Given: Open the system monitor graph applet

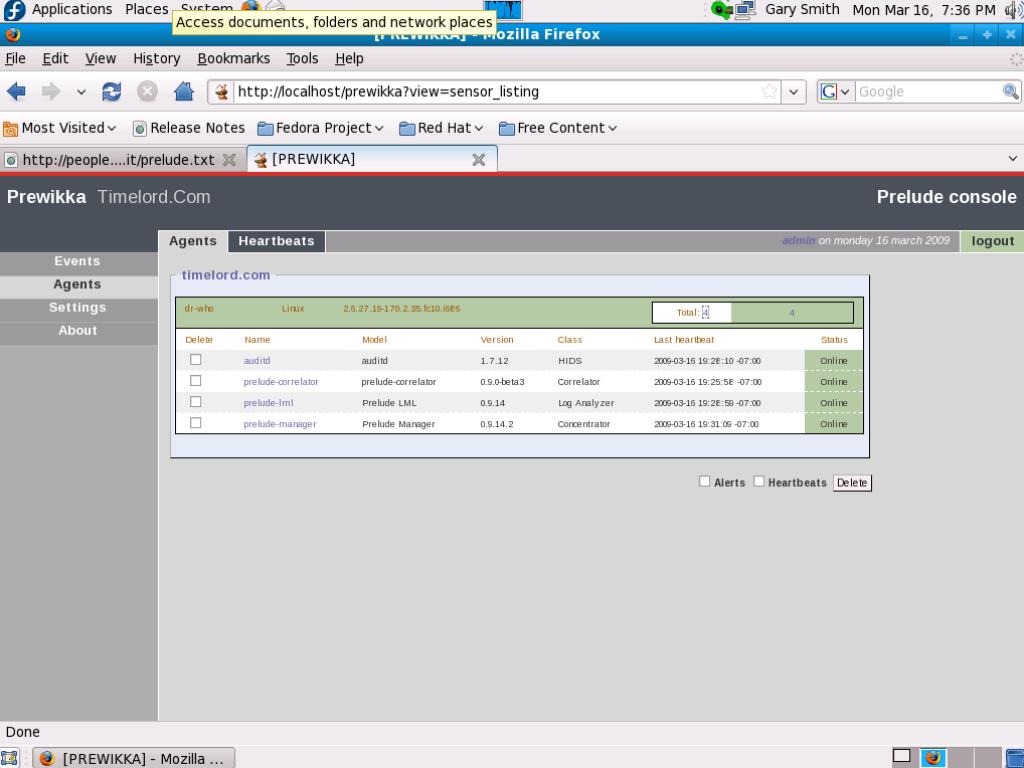Looking at the screenshot, I should click(503, 9).
